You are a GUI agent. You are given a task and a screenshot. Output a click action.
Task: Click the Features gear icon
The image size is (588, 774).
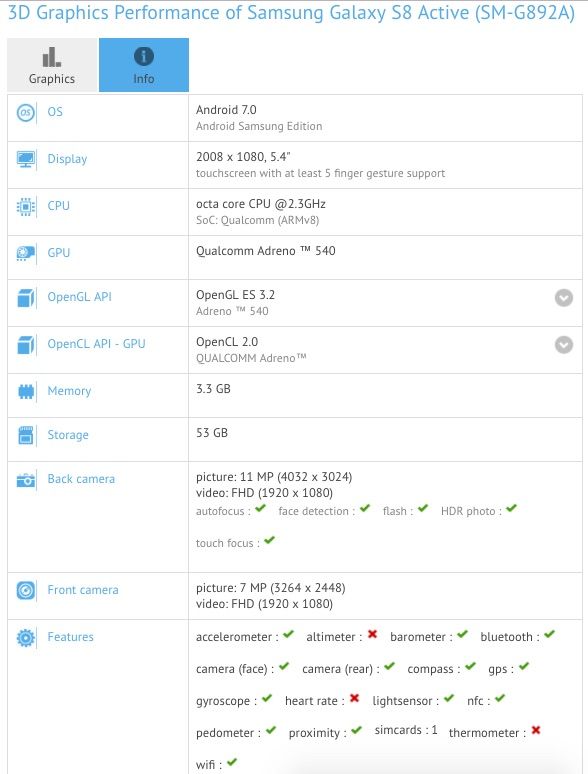[x=26, y=637]
